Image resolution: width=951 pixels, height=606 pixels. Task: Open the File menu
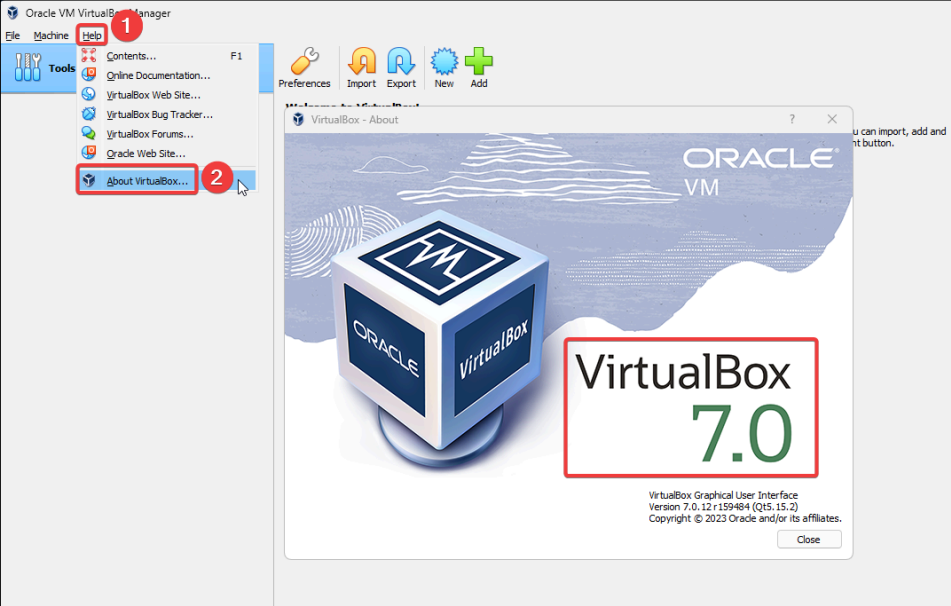tap(12, 36)
